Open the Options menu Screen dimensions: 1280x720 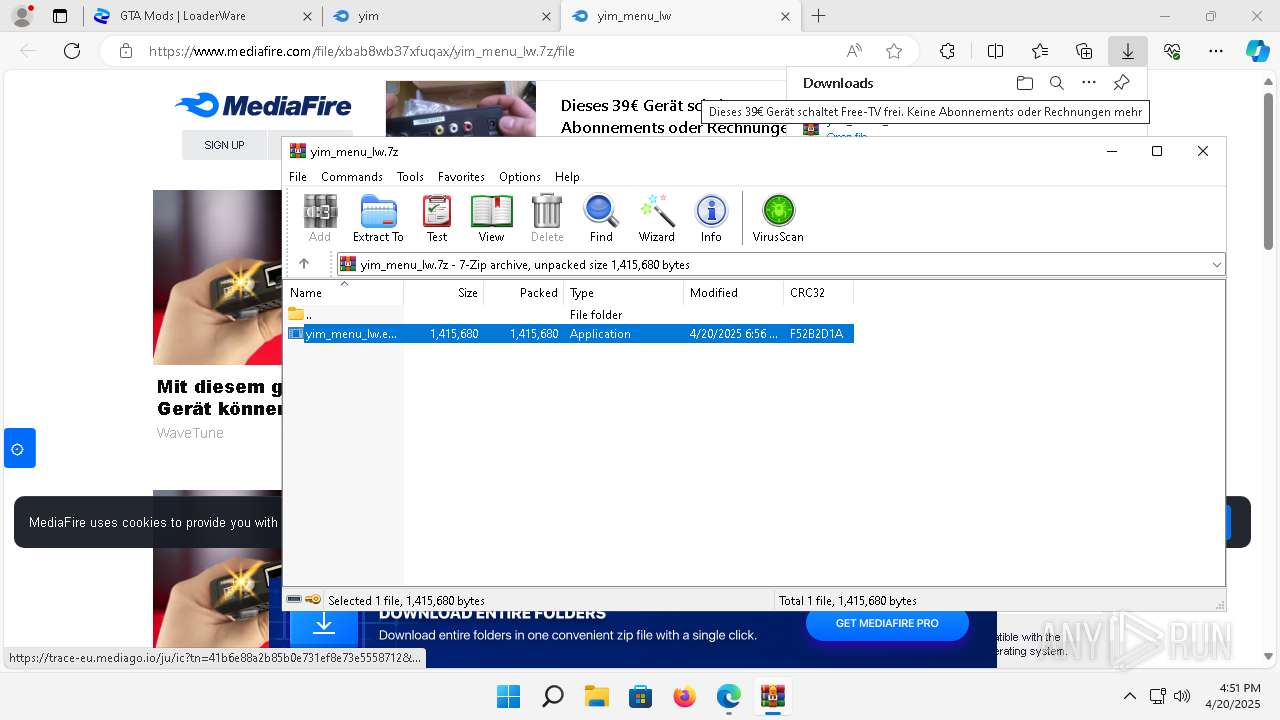(x=520, y=176)
